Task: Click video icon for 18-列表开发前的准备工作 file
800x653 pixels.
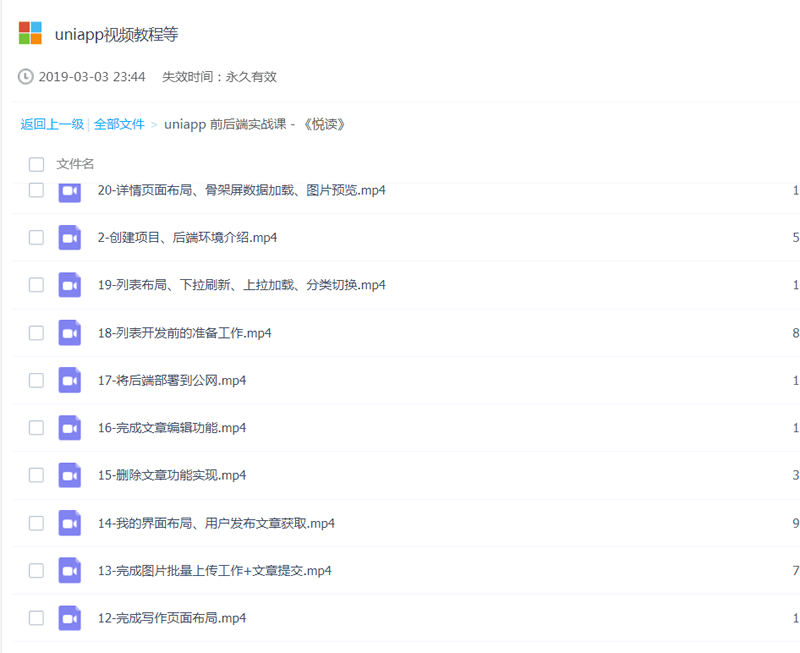Action: click(69, 333)
